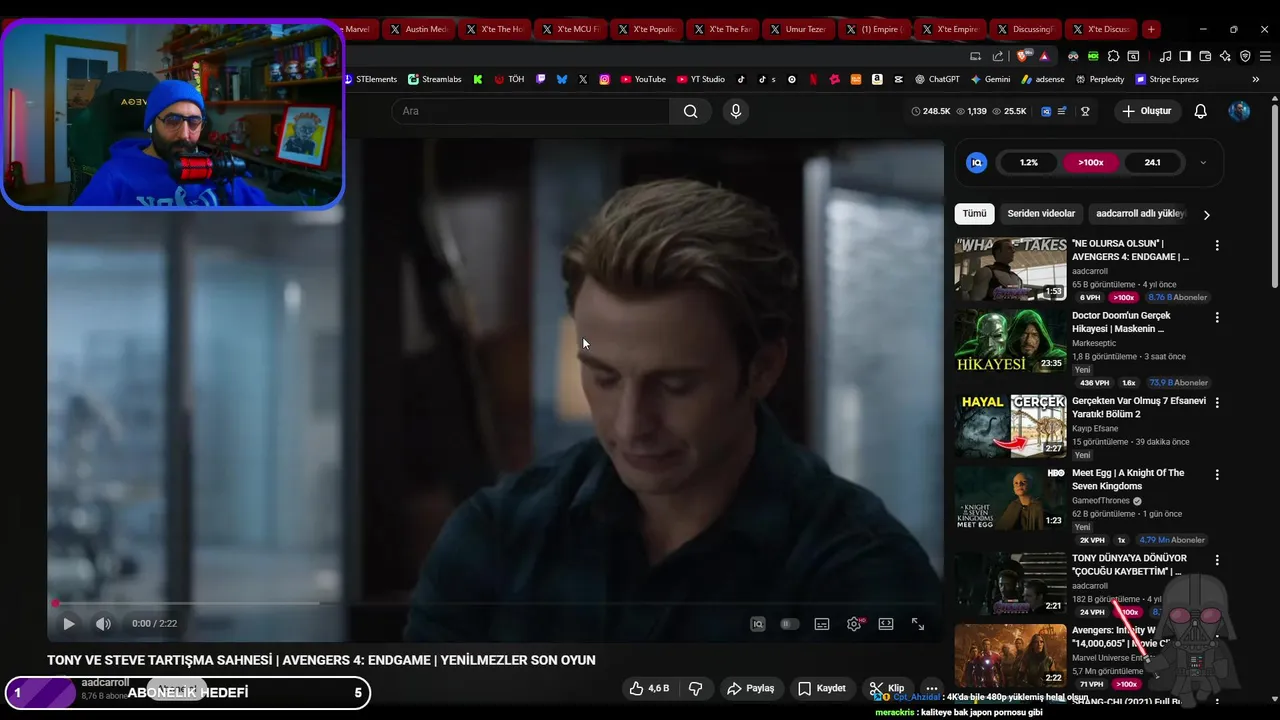The width and height of the screenshot is (1280, 720).
Task: Open account avatar menu
Action: 1239,111
